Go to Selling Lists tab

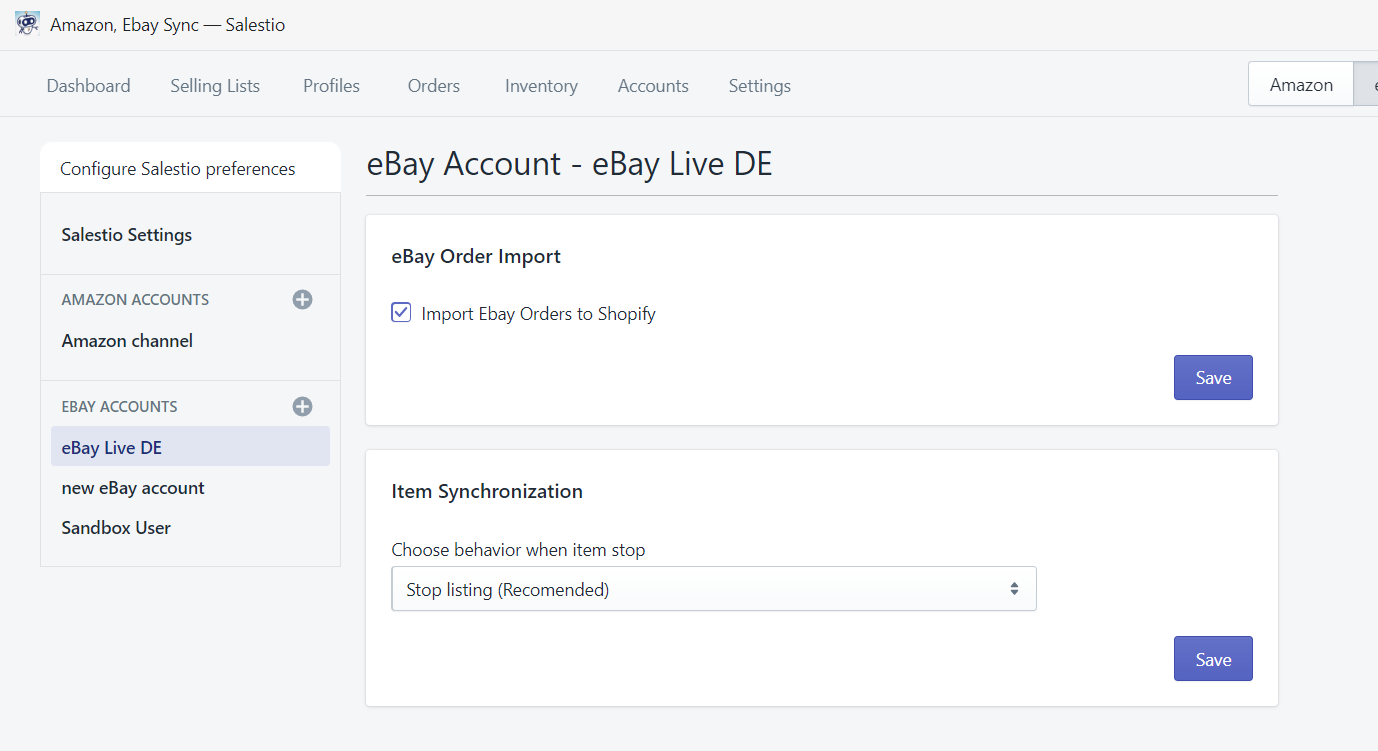pos(215,86)
